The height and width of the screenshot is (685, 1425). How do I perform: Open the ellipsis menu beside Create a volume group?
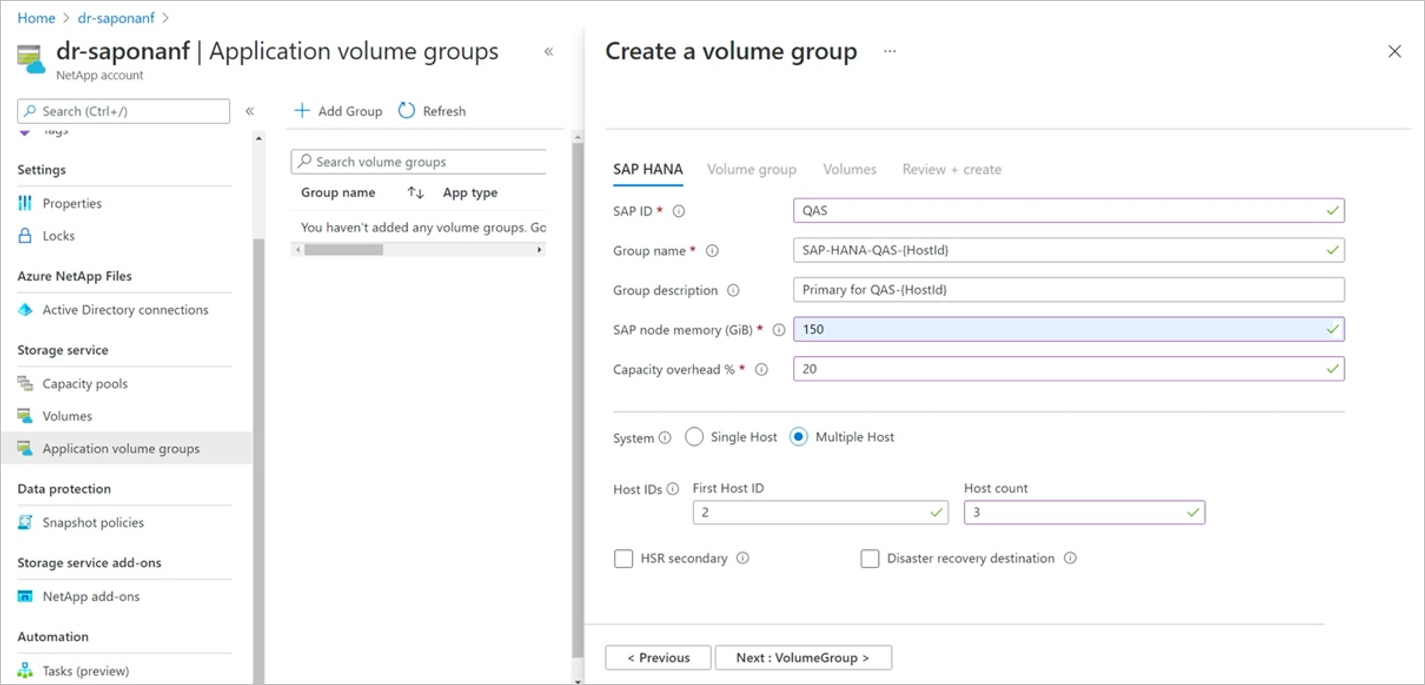(x=890, y=52)
